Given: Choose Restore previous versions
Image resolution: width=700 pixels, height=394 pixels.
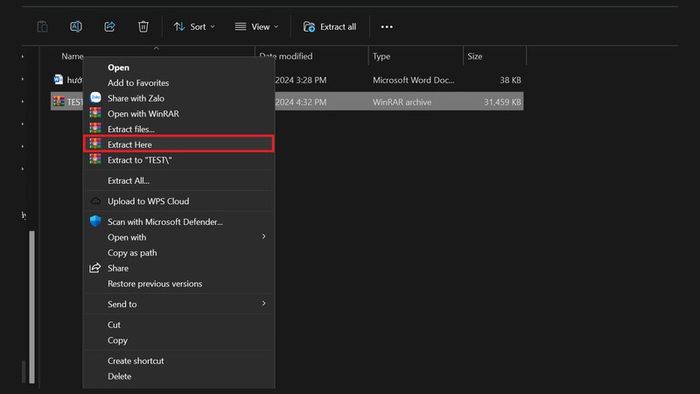Looking at the screenshot, I should coord(154,284).
